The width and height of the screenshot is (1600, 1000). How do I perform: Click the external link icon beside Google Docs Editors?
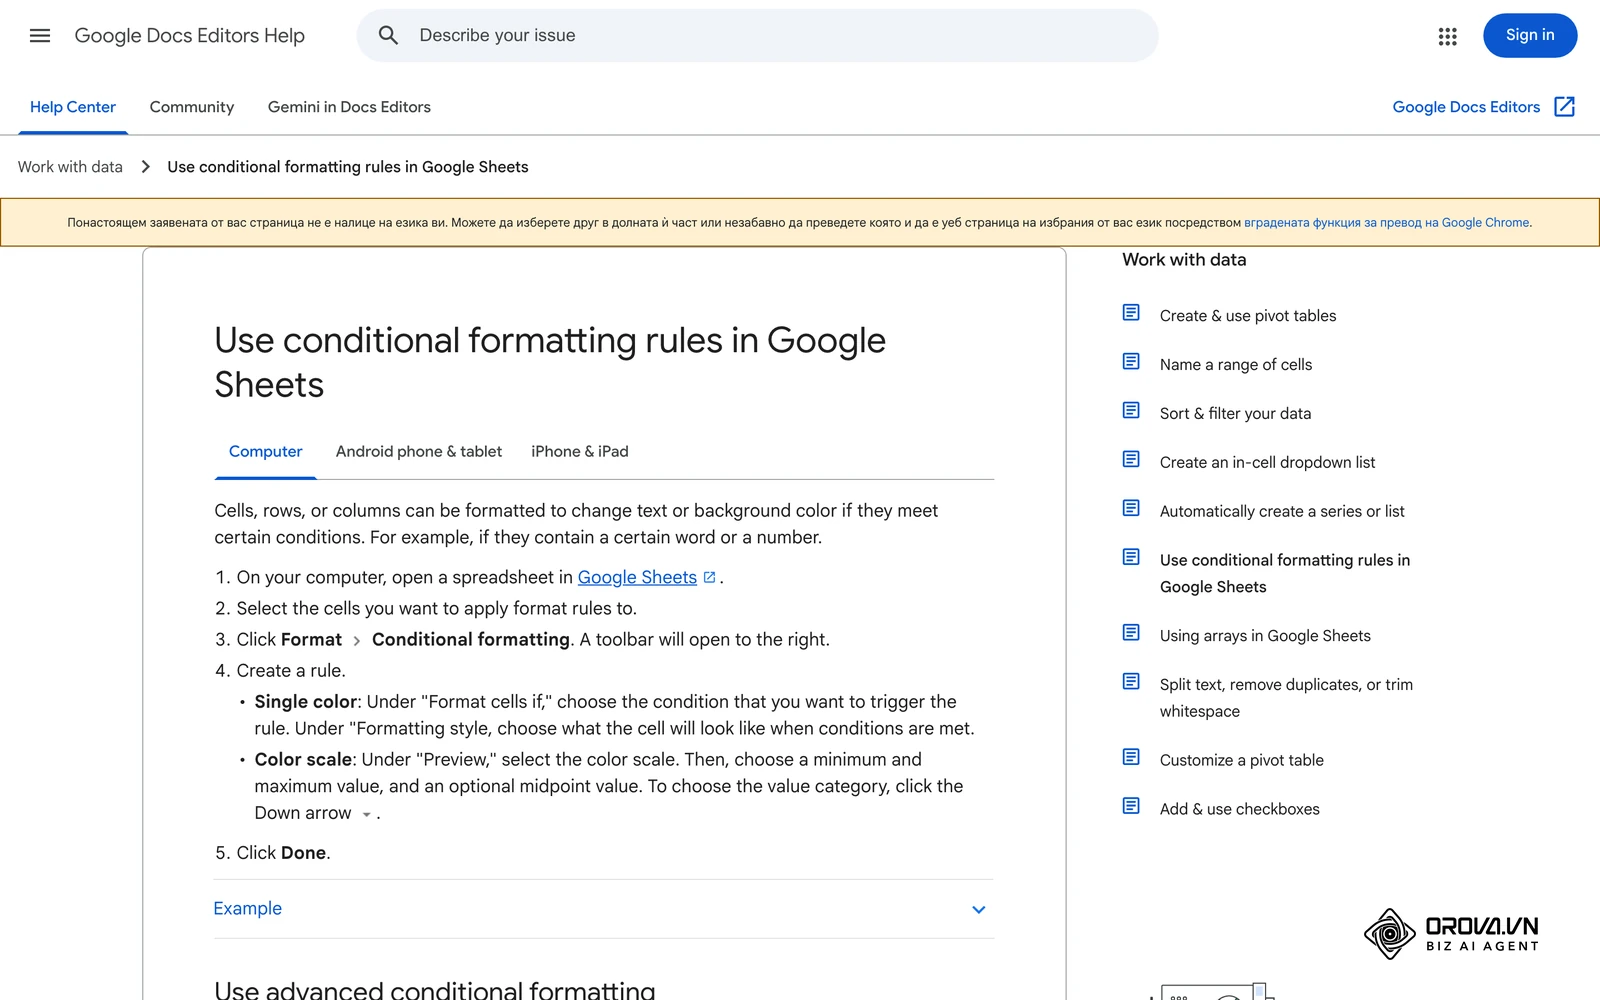click(x=1564, y=107)
